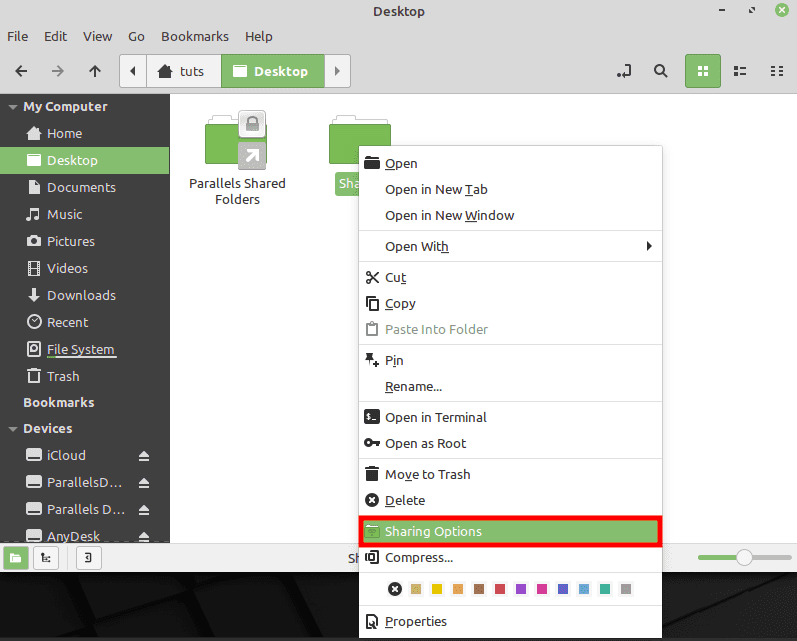Image resolution: width=797 pixels, height=641 pixels.
Task: Show the tree view in the sidebar
Action: tap(45, 558)
